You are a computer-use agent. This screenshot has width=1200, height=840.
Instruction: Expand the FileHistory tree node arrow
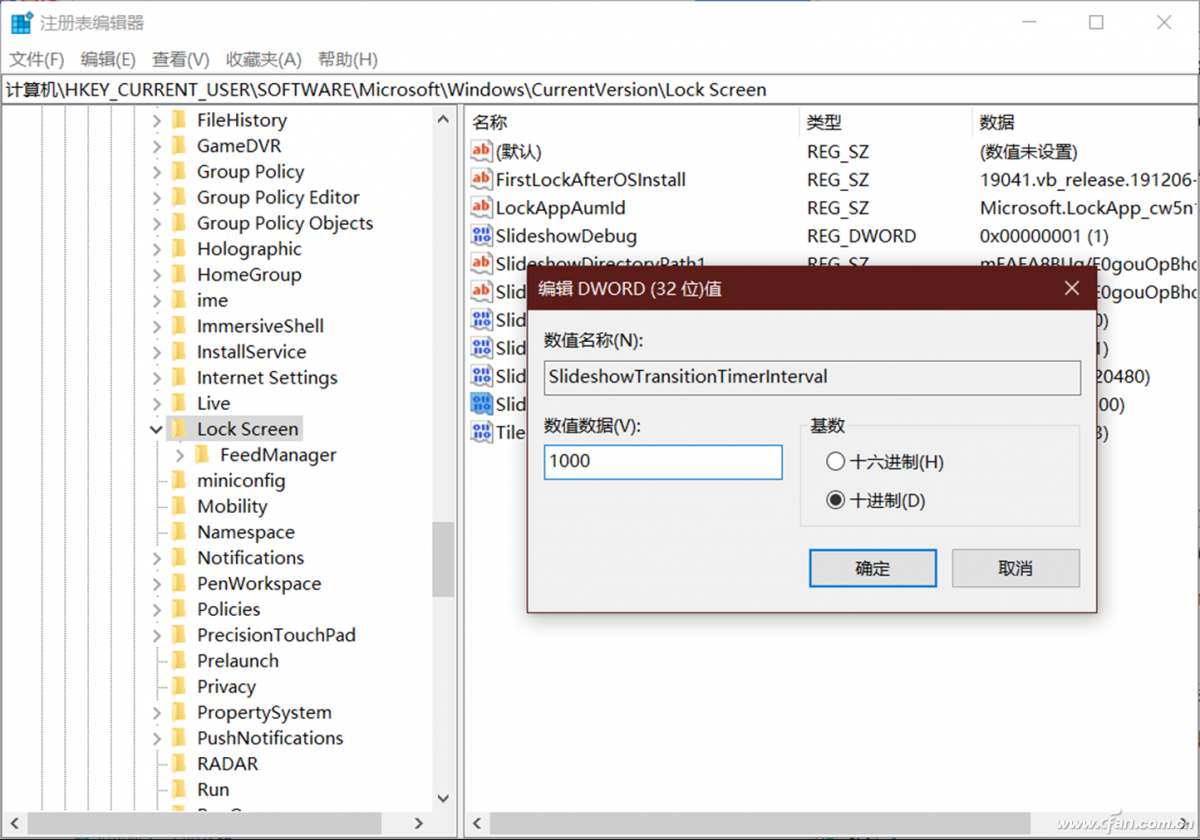point(156,121)
